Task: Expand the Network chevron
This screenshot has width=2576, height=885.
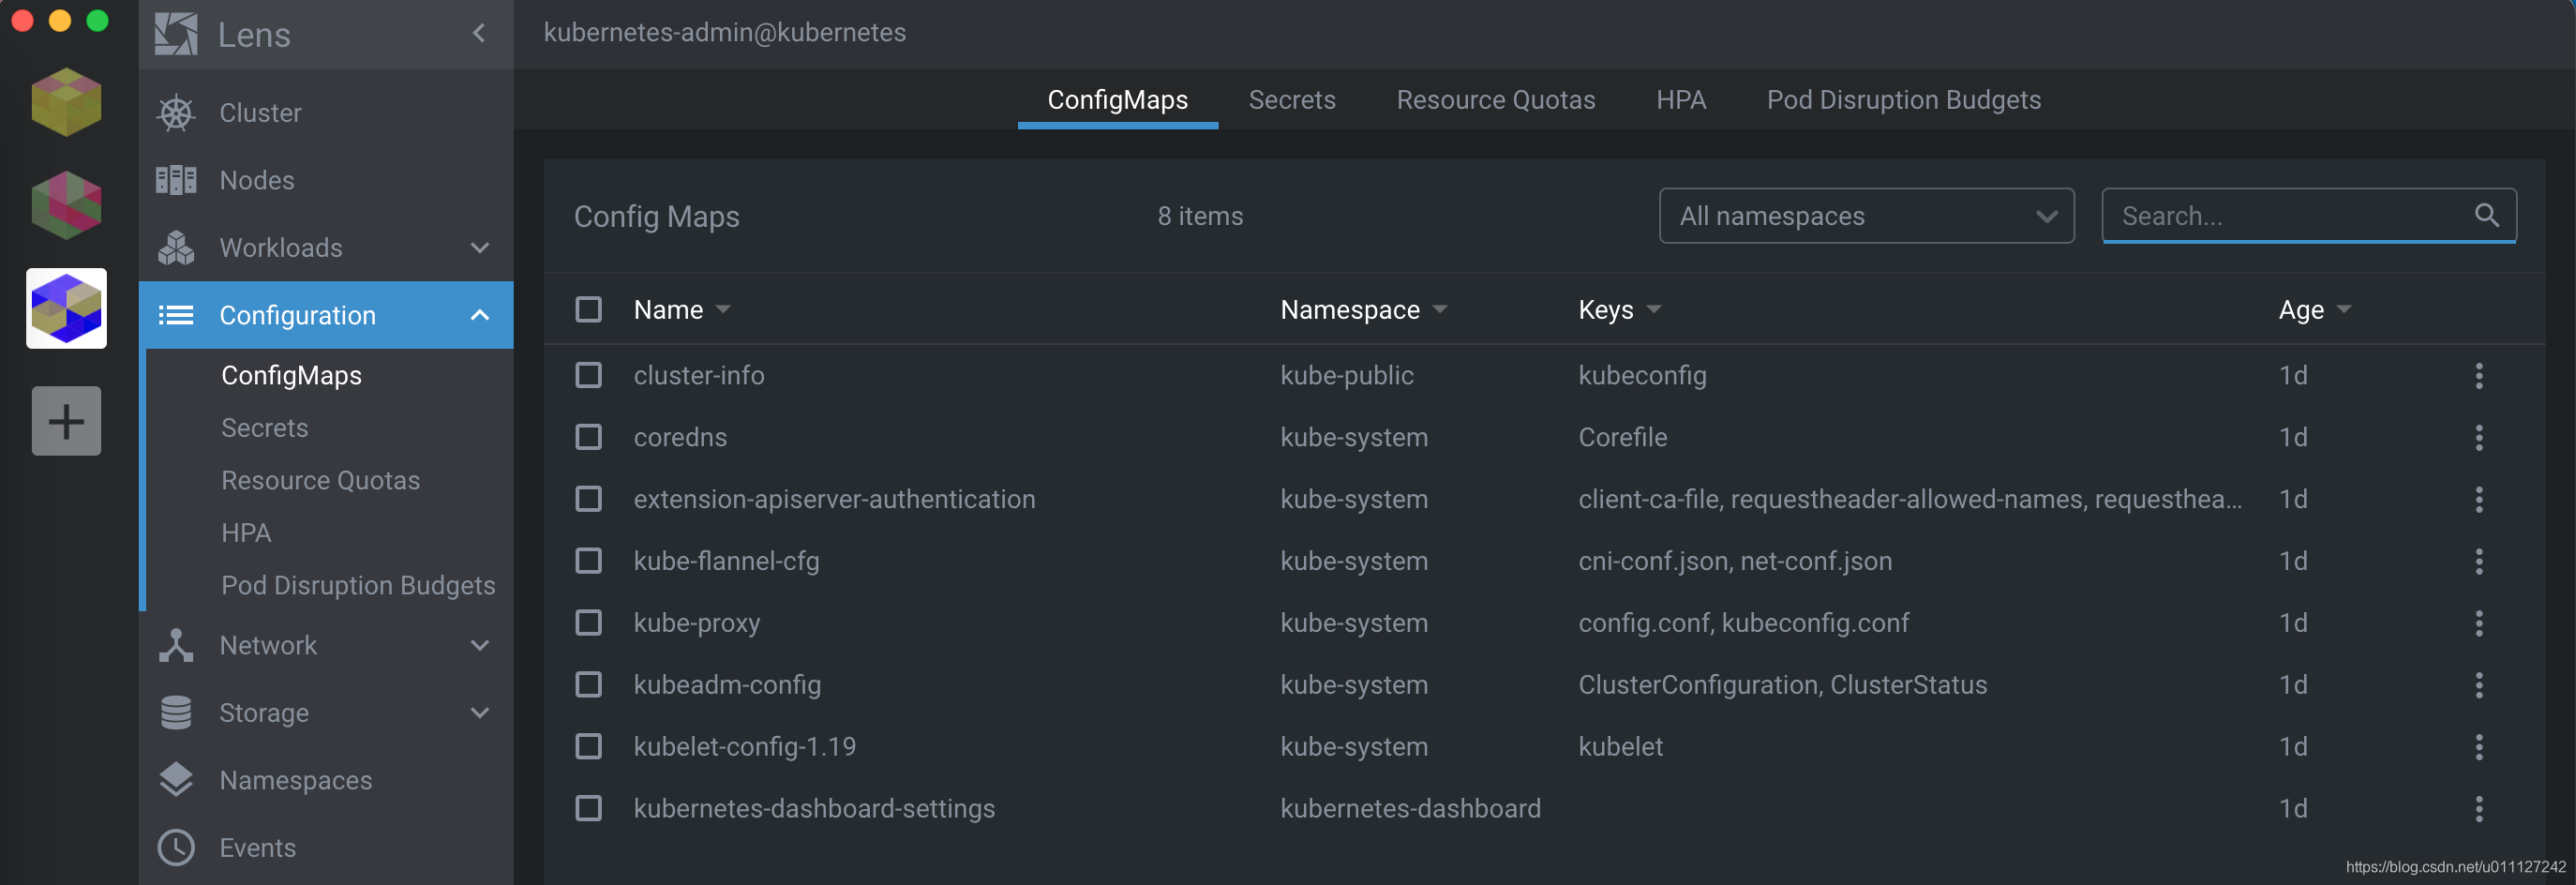Action: [x=480, y=645]
